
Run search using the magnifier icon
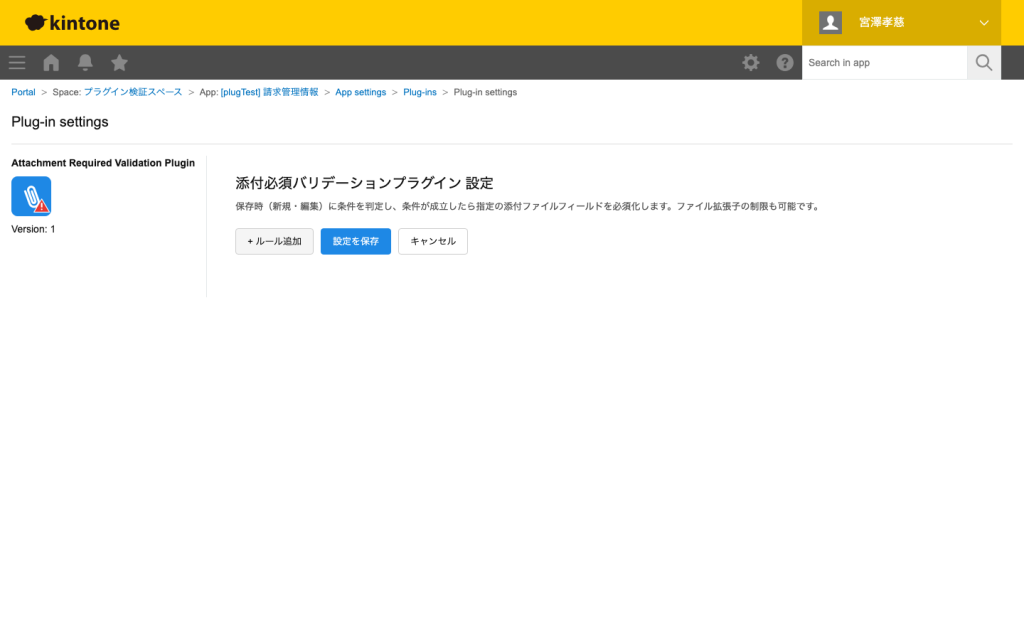click(x=983, y=62)
